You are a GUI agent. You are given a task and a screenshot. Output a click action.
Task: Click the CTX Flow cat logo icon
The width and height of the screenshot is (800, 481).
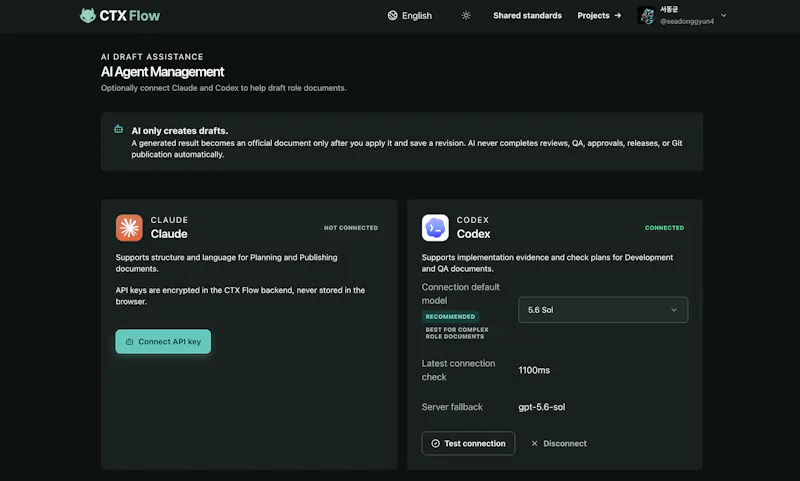[x=88, y=15]
